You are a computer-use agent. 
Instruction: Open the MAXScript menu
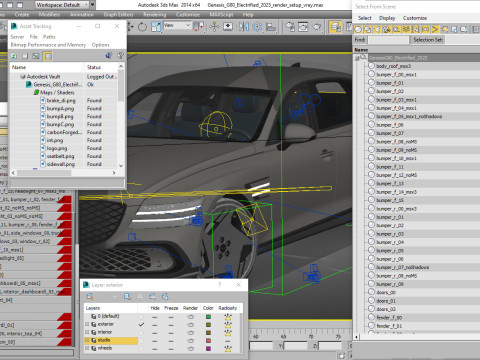click(x=222, y=15)
